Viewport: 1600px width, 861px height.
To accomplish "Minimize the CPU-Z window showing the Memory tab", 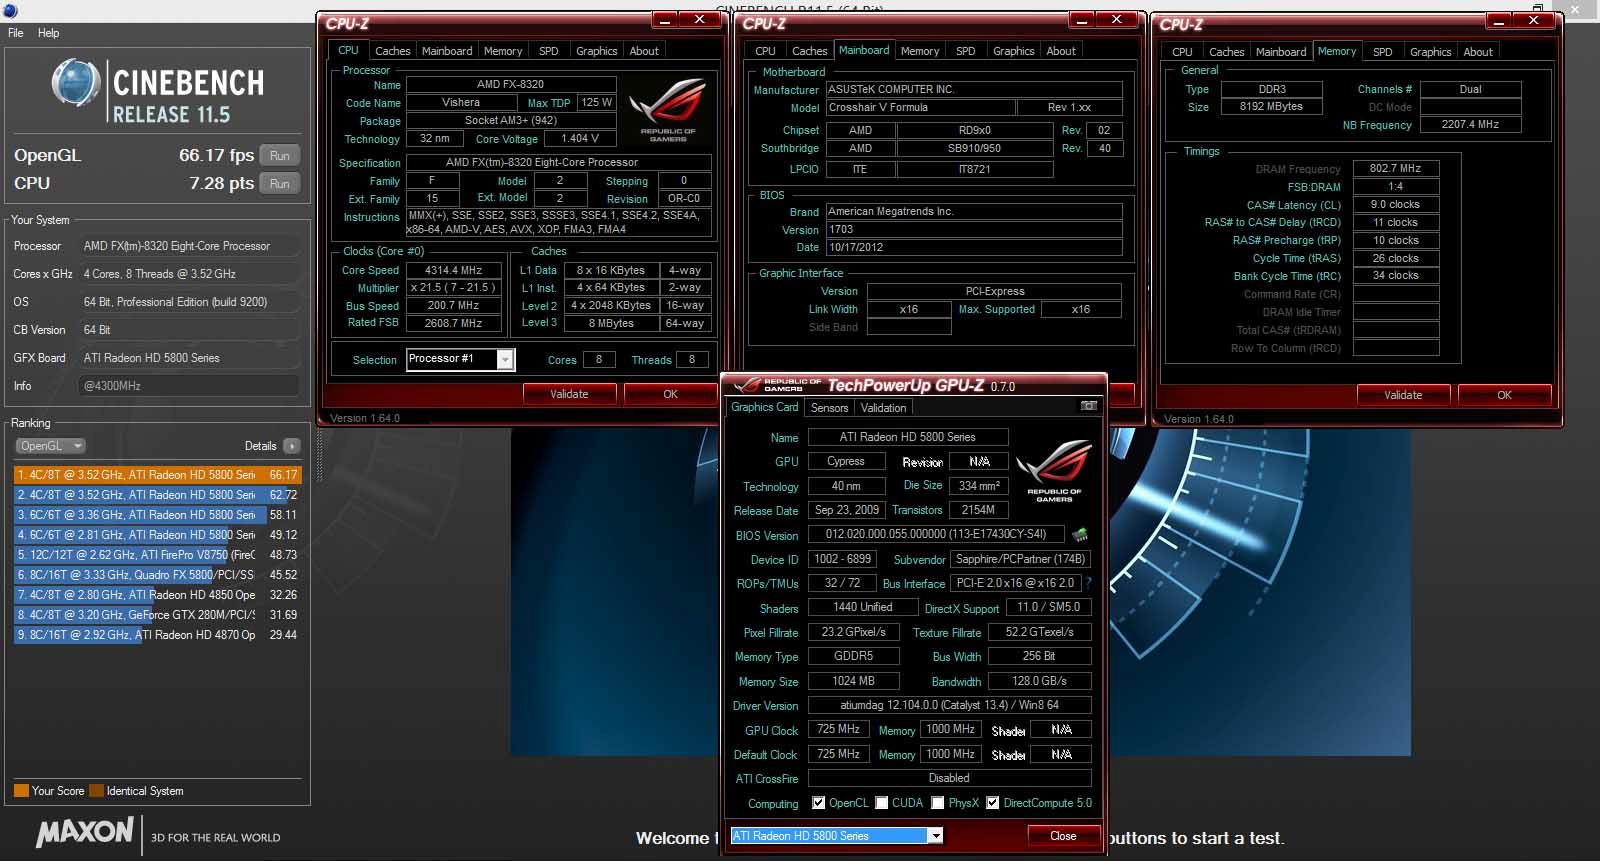I will point(1497,19).
